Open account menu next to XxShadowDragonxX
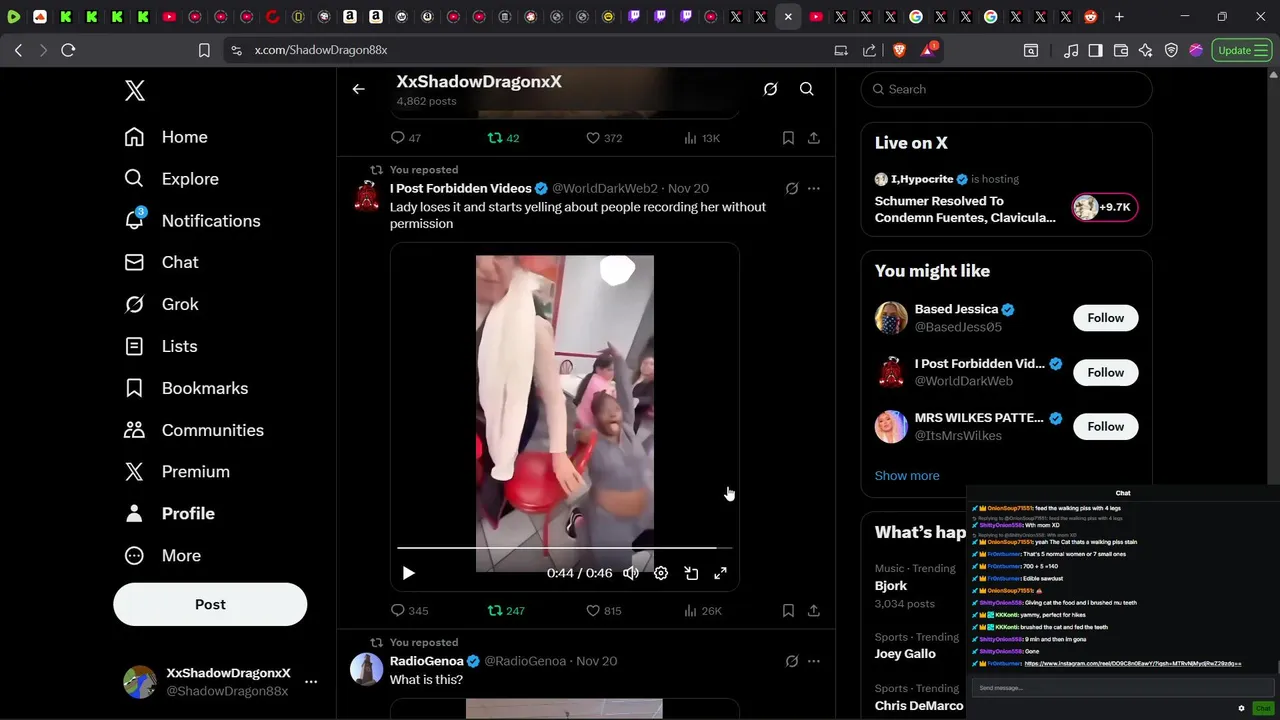 click(311, 682)
